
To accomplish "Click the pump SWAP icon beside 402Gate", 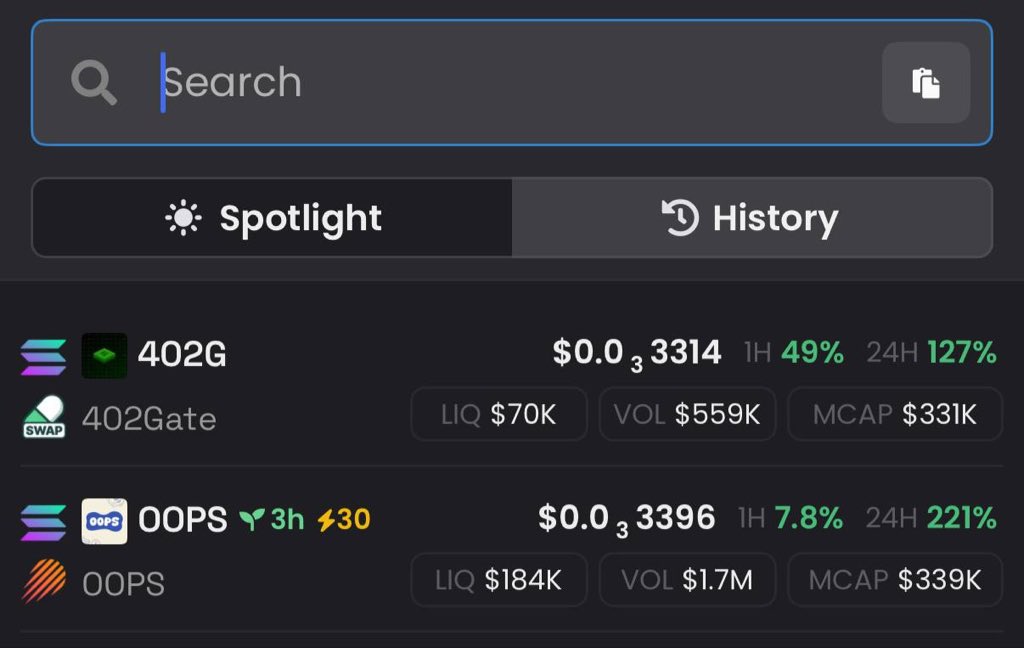I will tap(44, 416).
